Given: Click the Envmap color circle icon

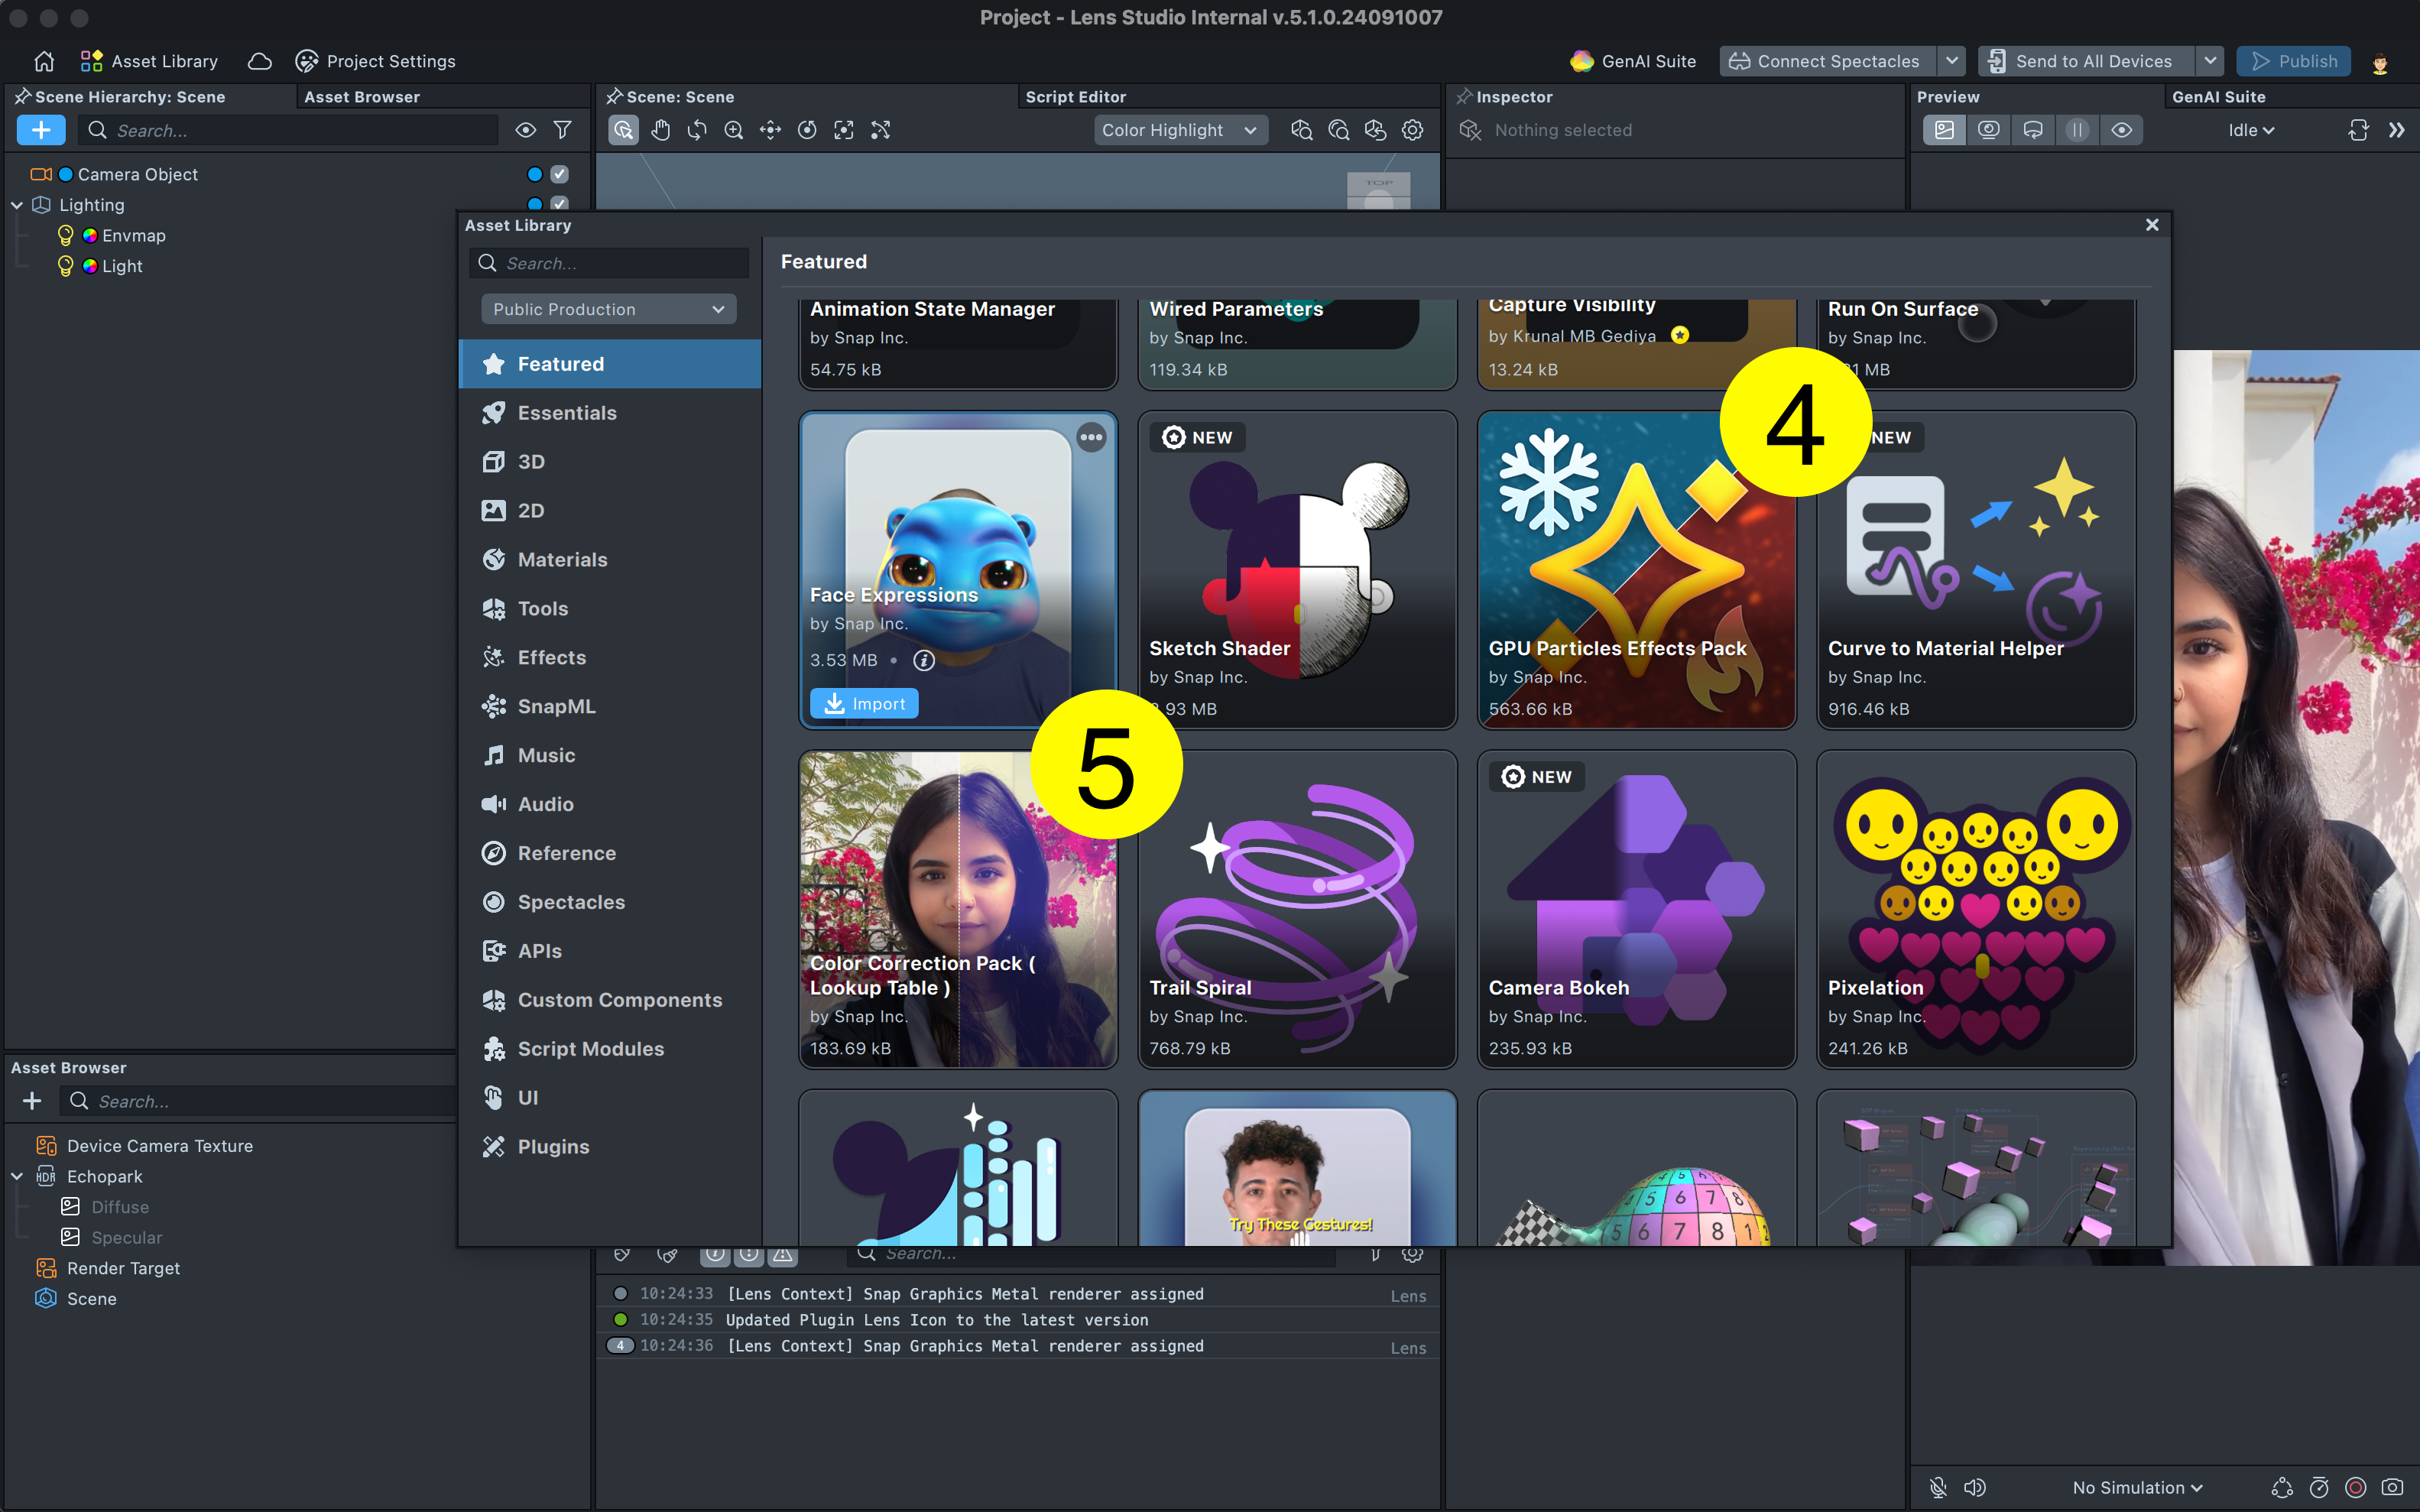Looking at the screenshot, I should 90,235.
